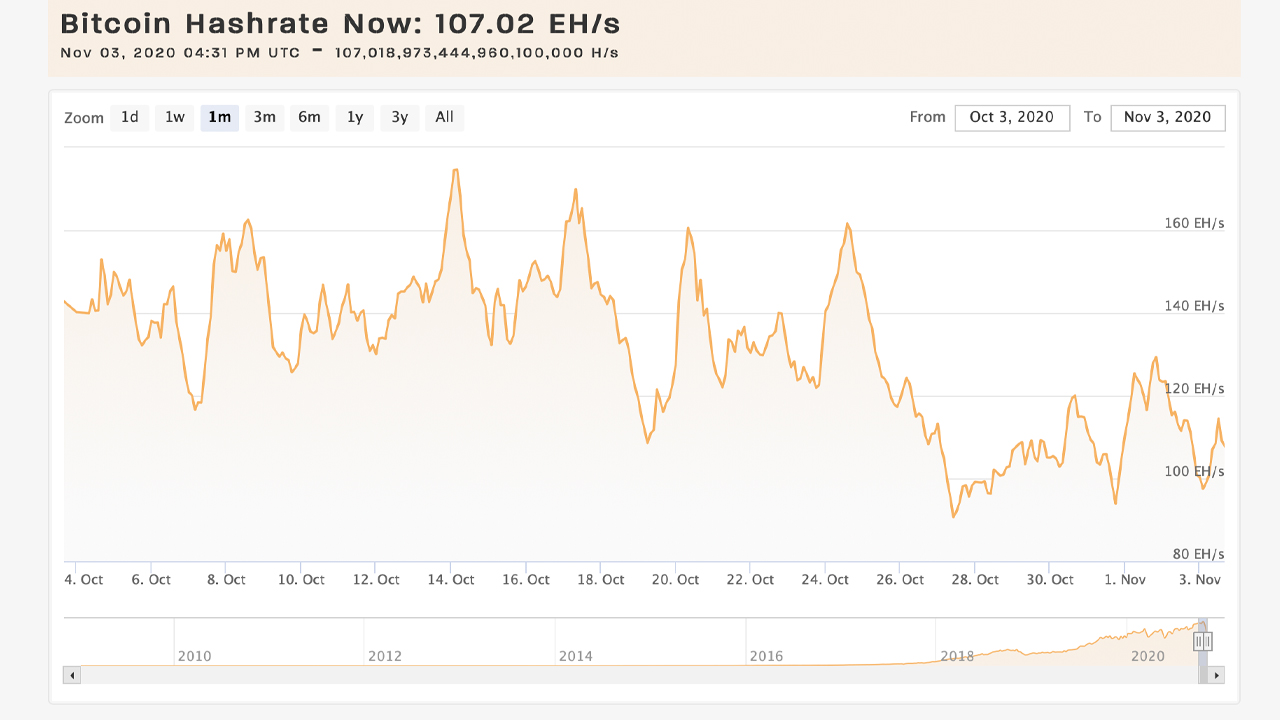The image size is (1280, 720).
Task: Click the scrollbar left arrow under the navigator
Action: point(71,675)
